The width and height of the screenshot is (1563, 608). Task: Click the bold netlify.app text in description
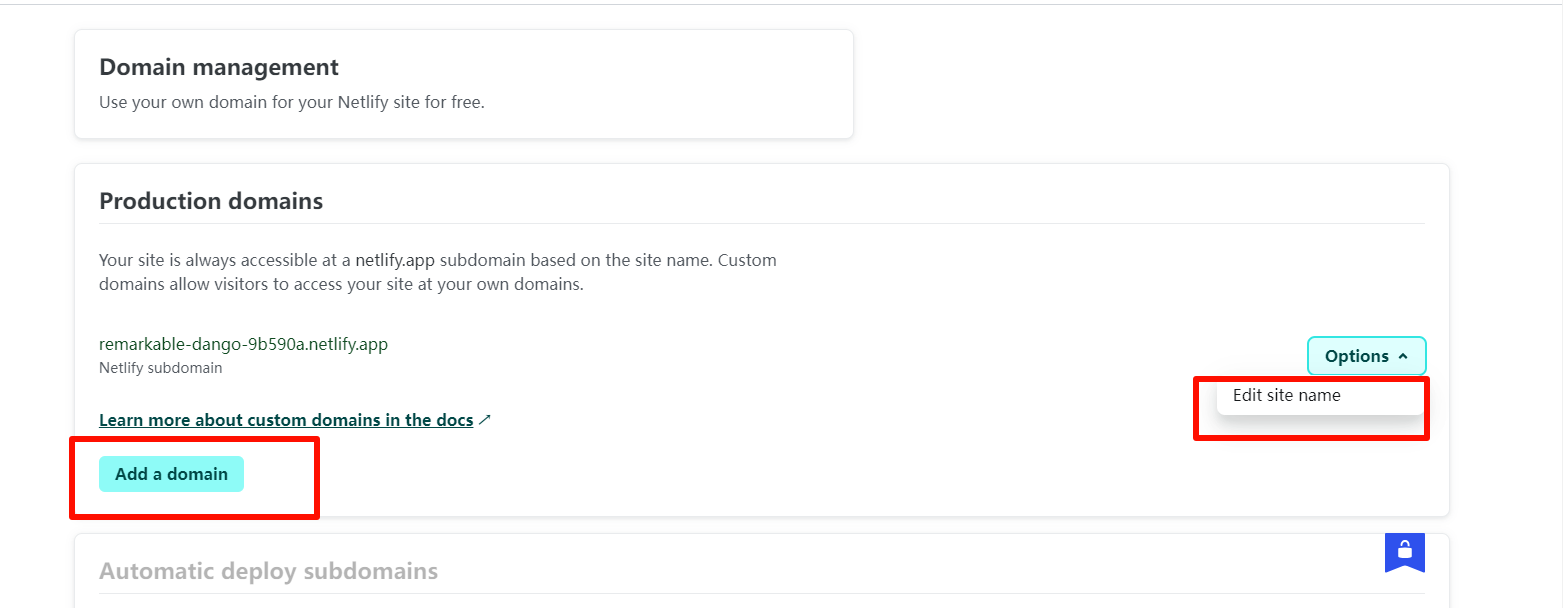coord(395,260)
